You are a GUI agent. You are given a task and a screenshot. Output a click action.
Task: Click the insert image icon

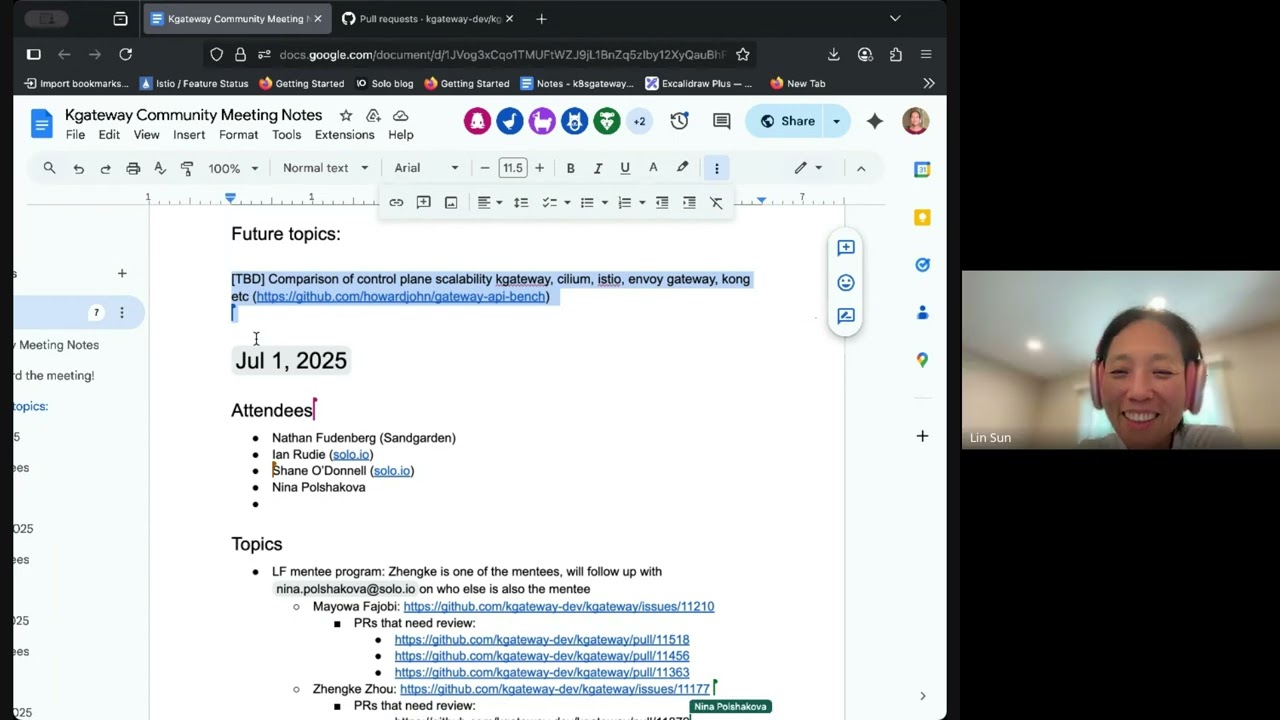(x=451, y=202)
